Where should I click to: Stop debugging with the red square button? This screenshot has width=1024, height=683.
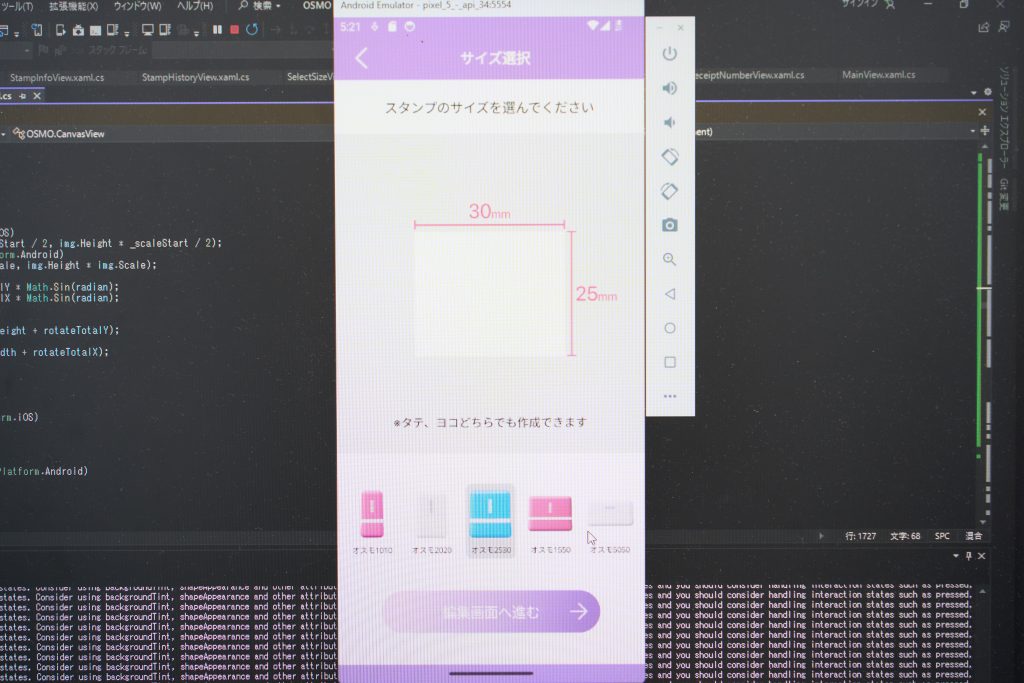click(x=234, y=29)
